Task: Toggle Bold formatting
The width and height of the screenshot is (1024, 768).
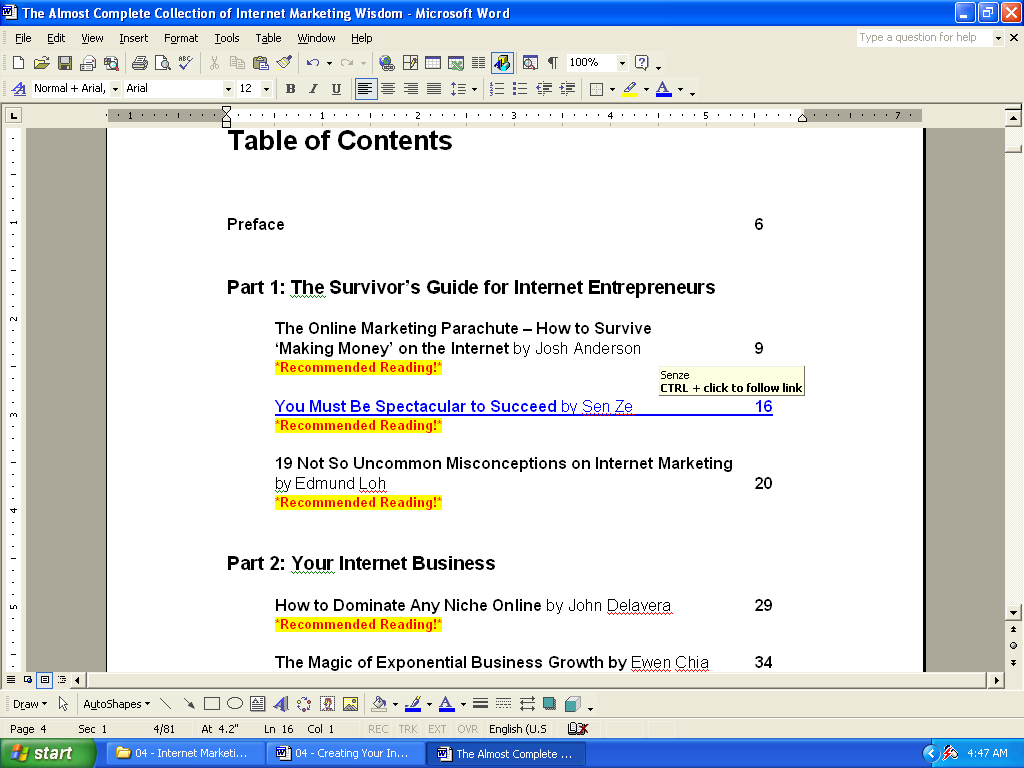Action: (x=290, y=89)
